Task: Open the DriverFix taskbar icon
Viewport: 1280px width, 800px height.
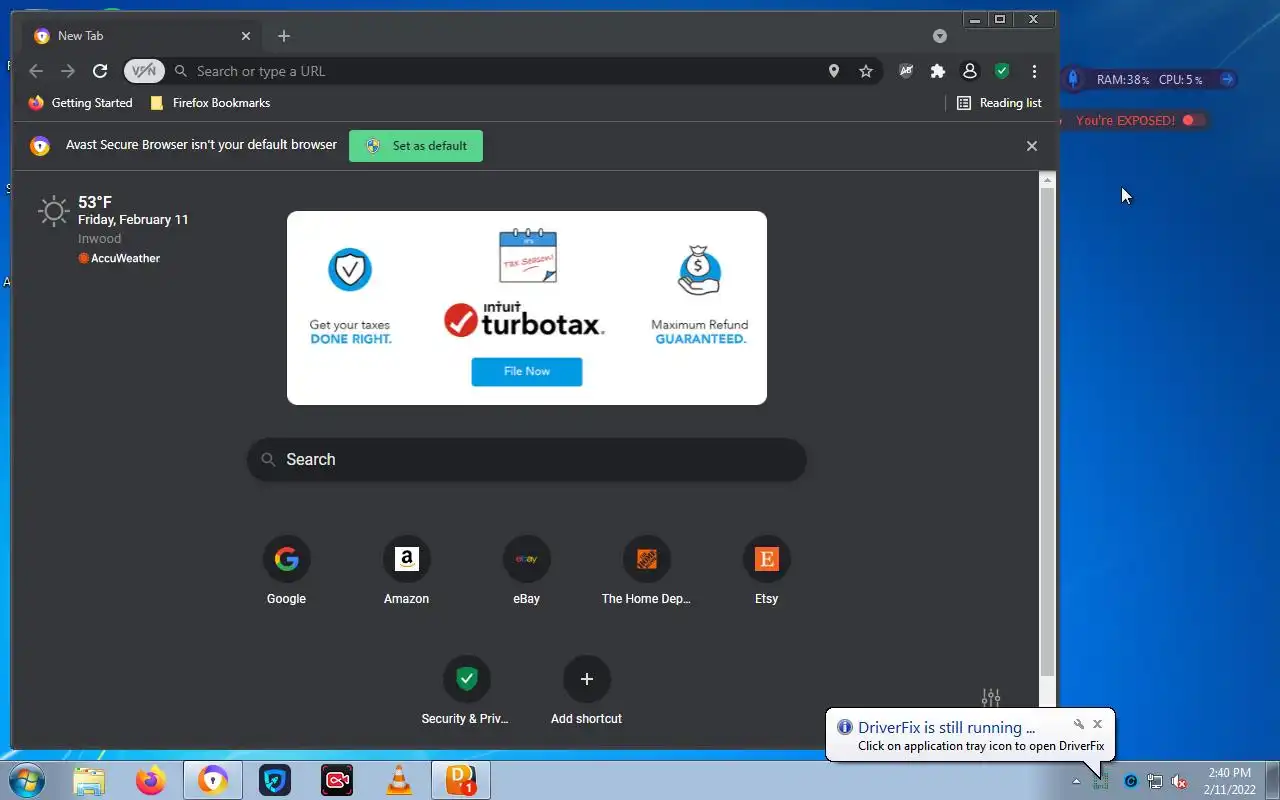Action: click(461, 780)
